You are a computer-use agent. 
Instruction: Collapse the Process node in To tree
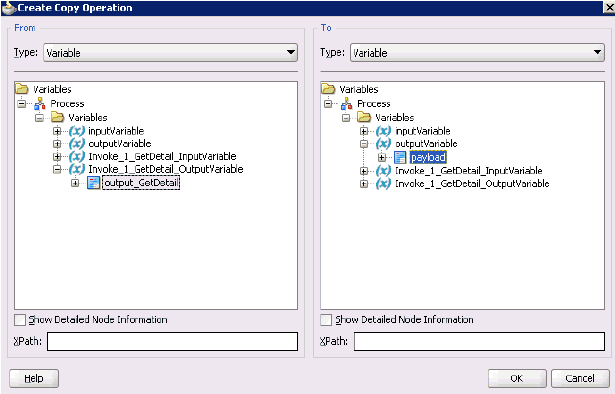[328, 104]
